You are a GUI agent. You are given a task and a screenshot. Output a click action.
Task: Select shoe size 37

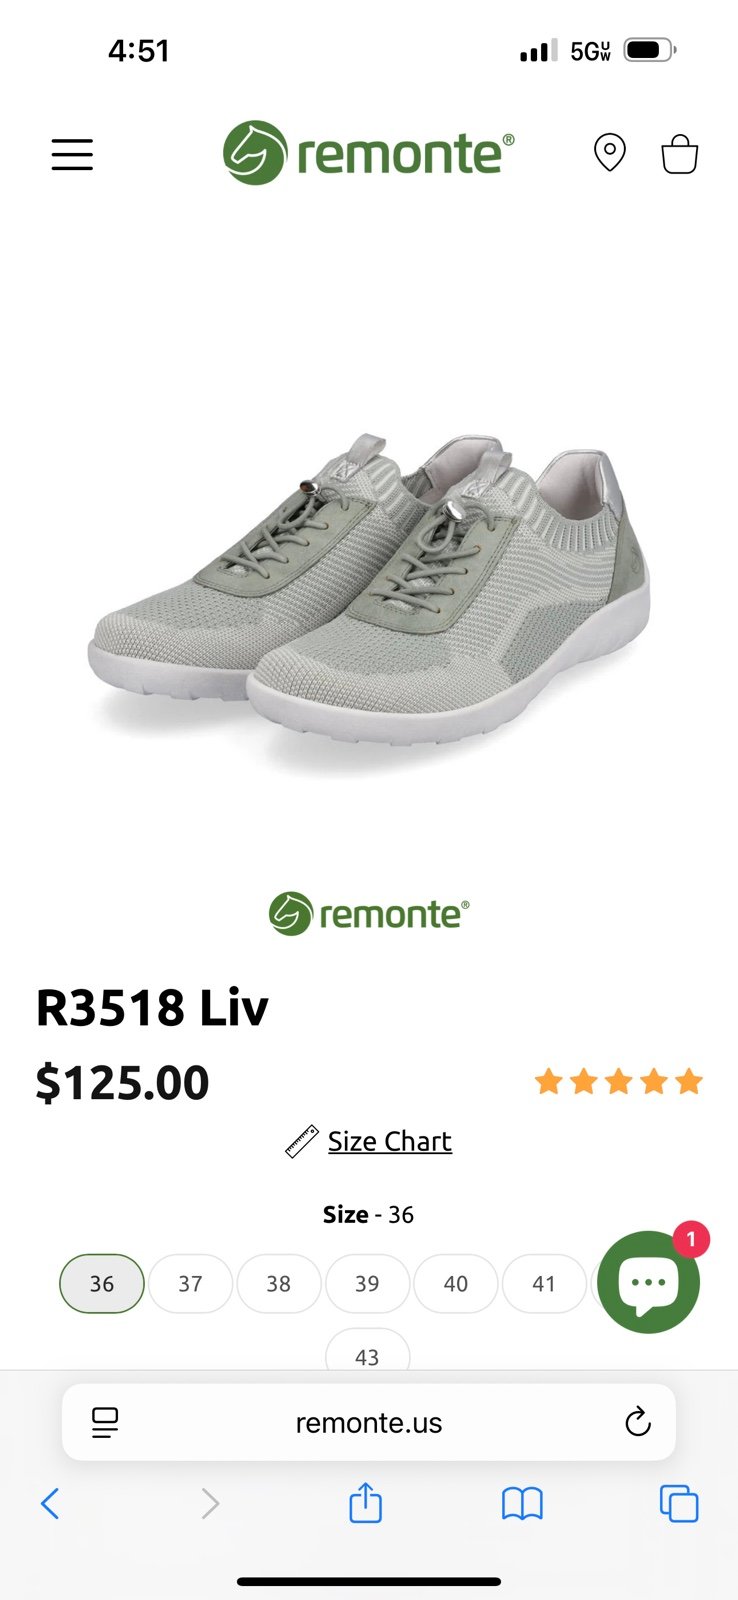point(190,1283)
